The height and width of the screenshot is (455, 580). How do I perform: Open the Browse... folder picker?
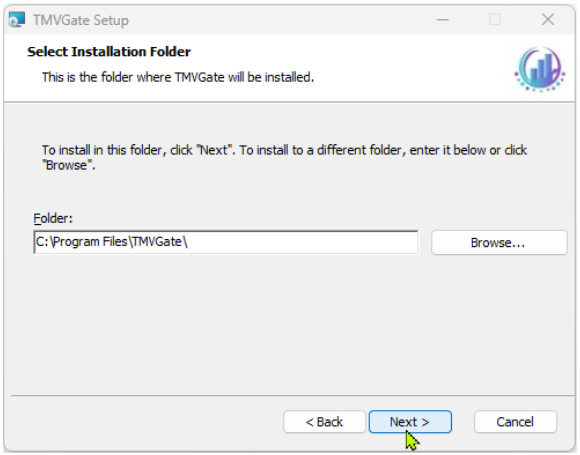coord(499,243)
